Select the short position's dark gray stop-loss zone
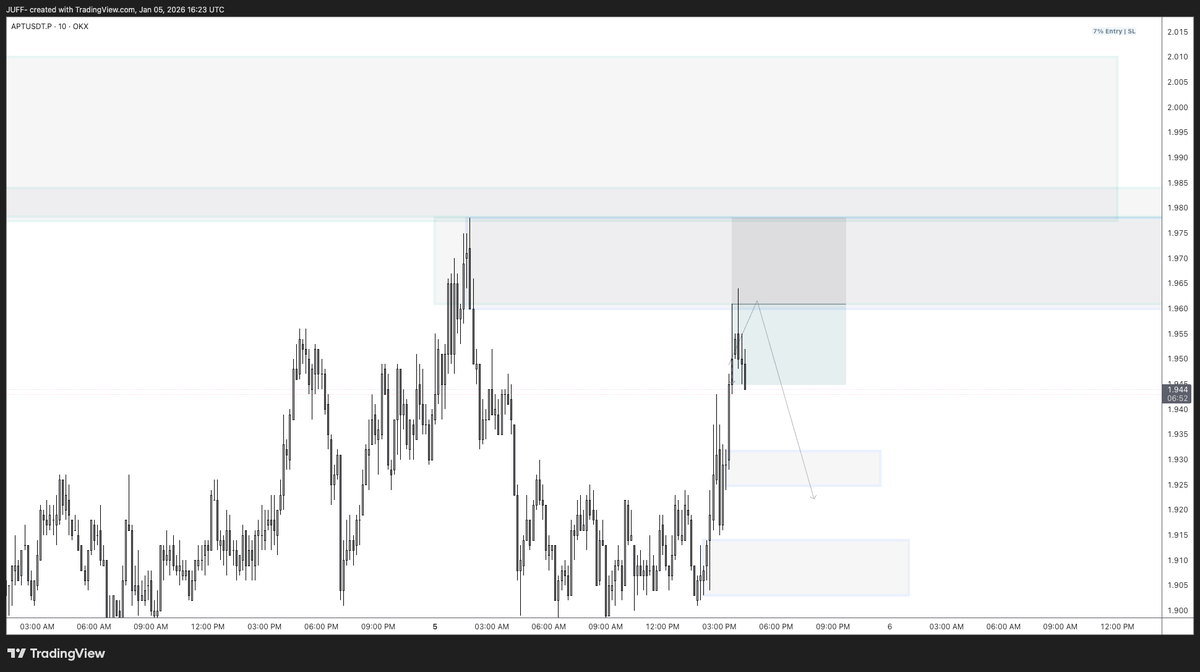 tap(789, 261)
